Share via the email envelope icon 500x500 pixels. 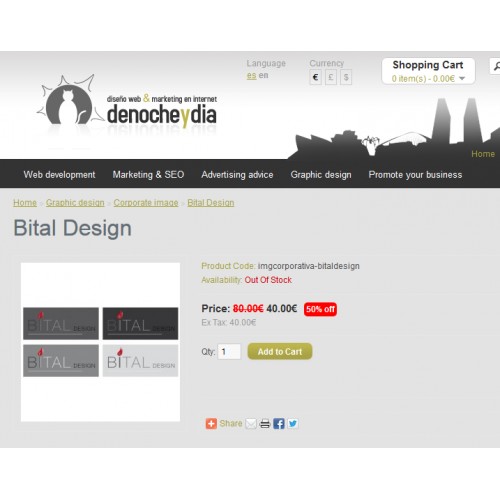[251, 424]
